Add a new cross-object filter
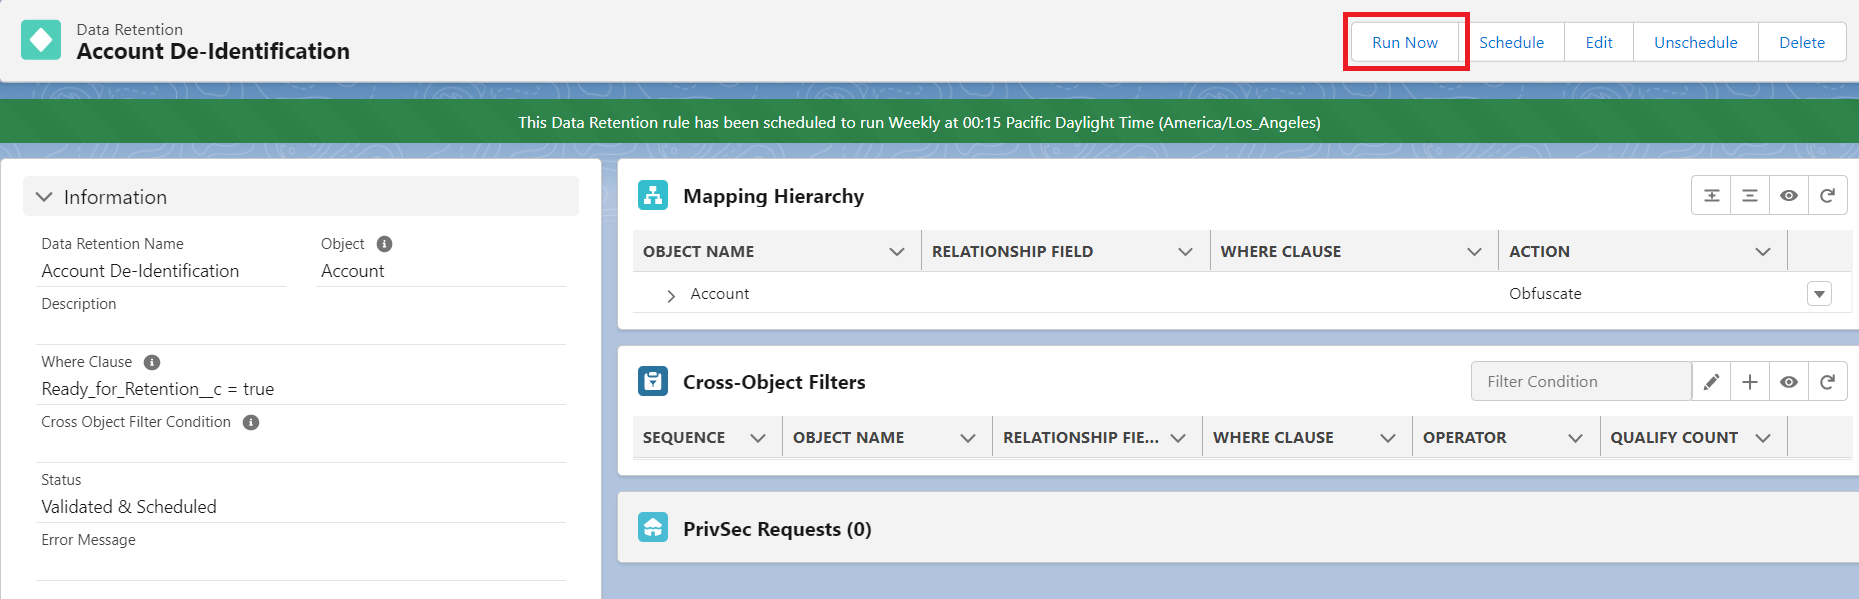Screen dimensions: 1859x599 click(x=1749, y=382)
